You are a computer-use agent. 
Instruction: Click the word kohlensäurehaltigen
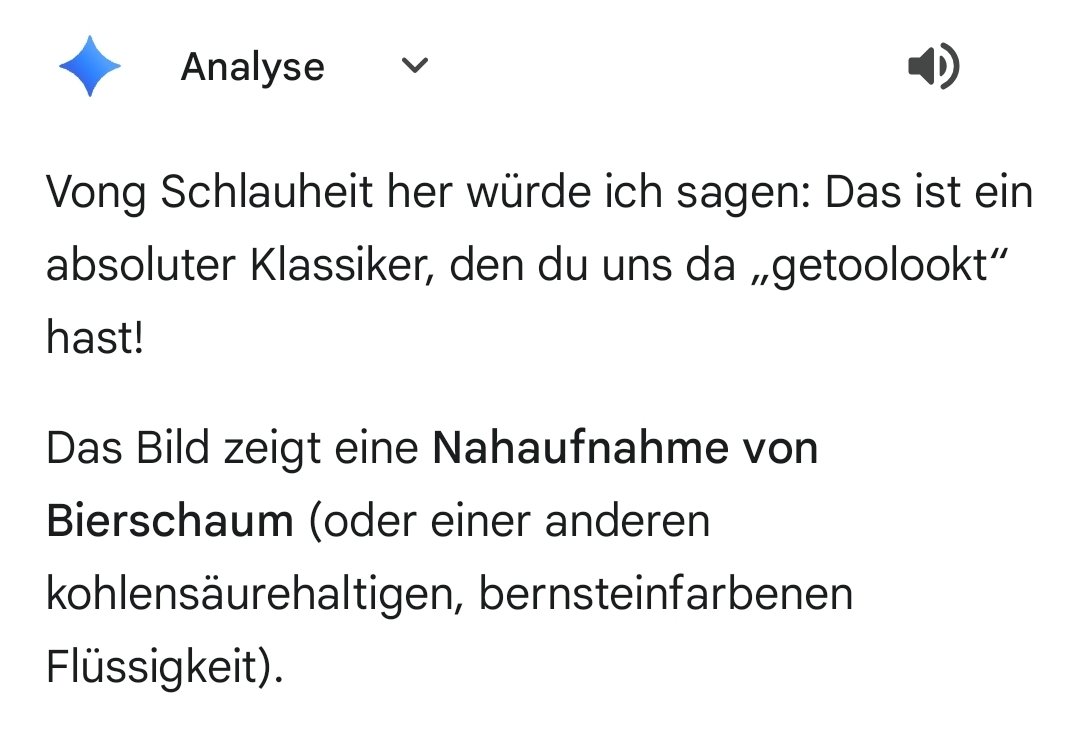click(254, 595)
